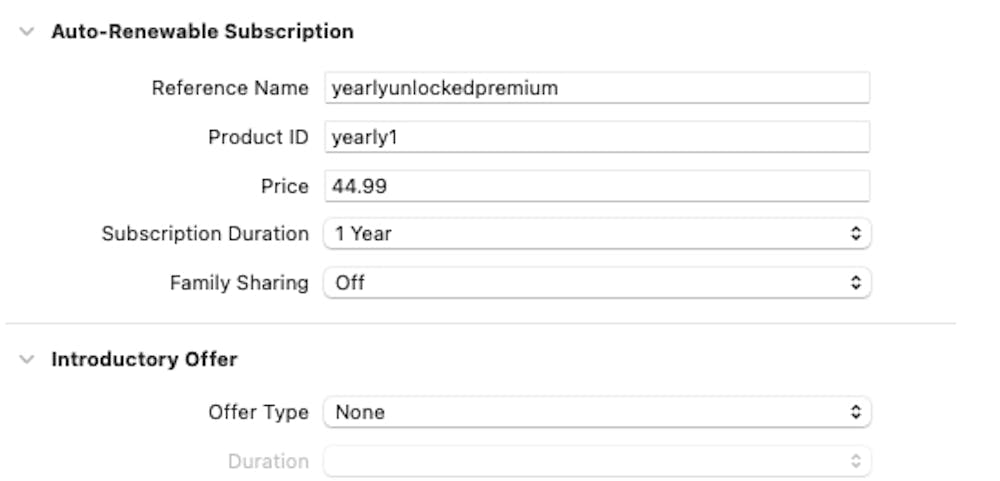Click the Family Sharing label

(239, 283)
